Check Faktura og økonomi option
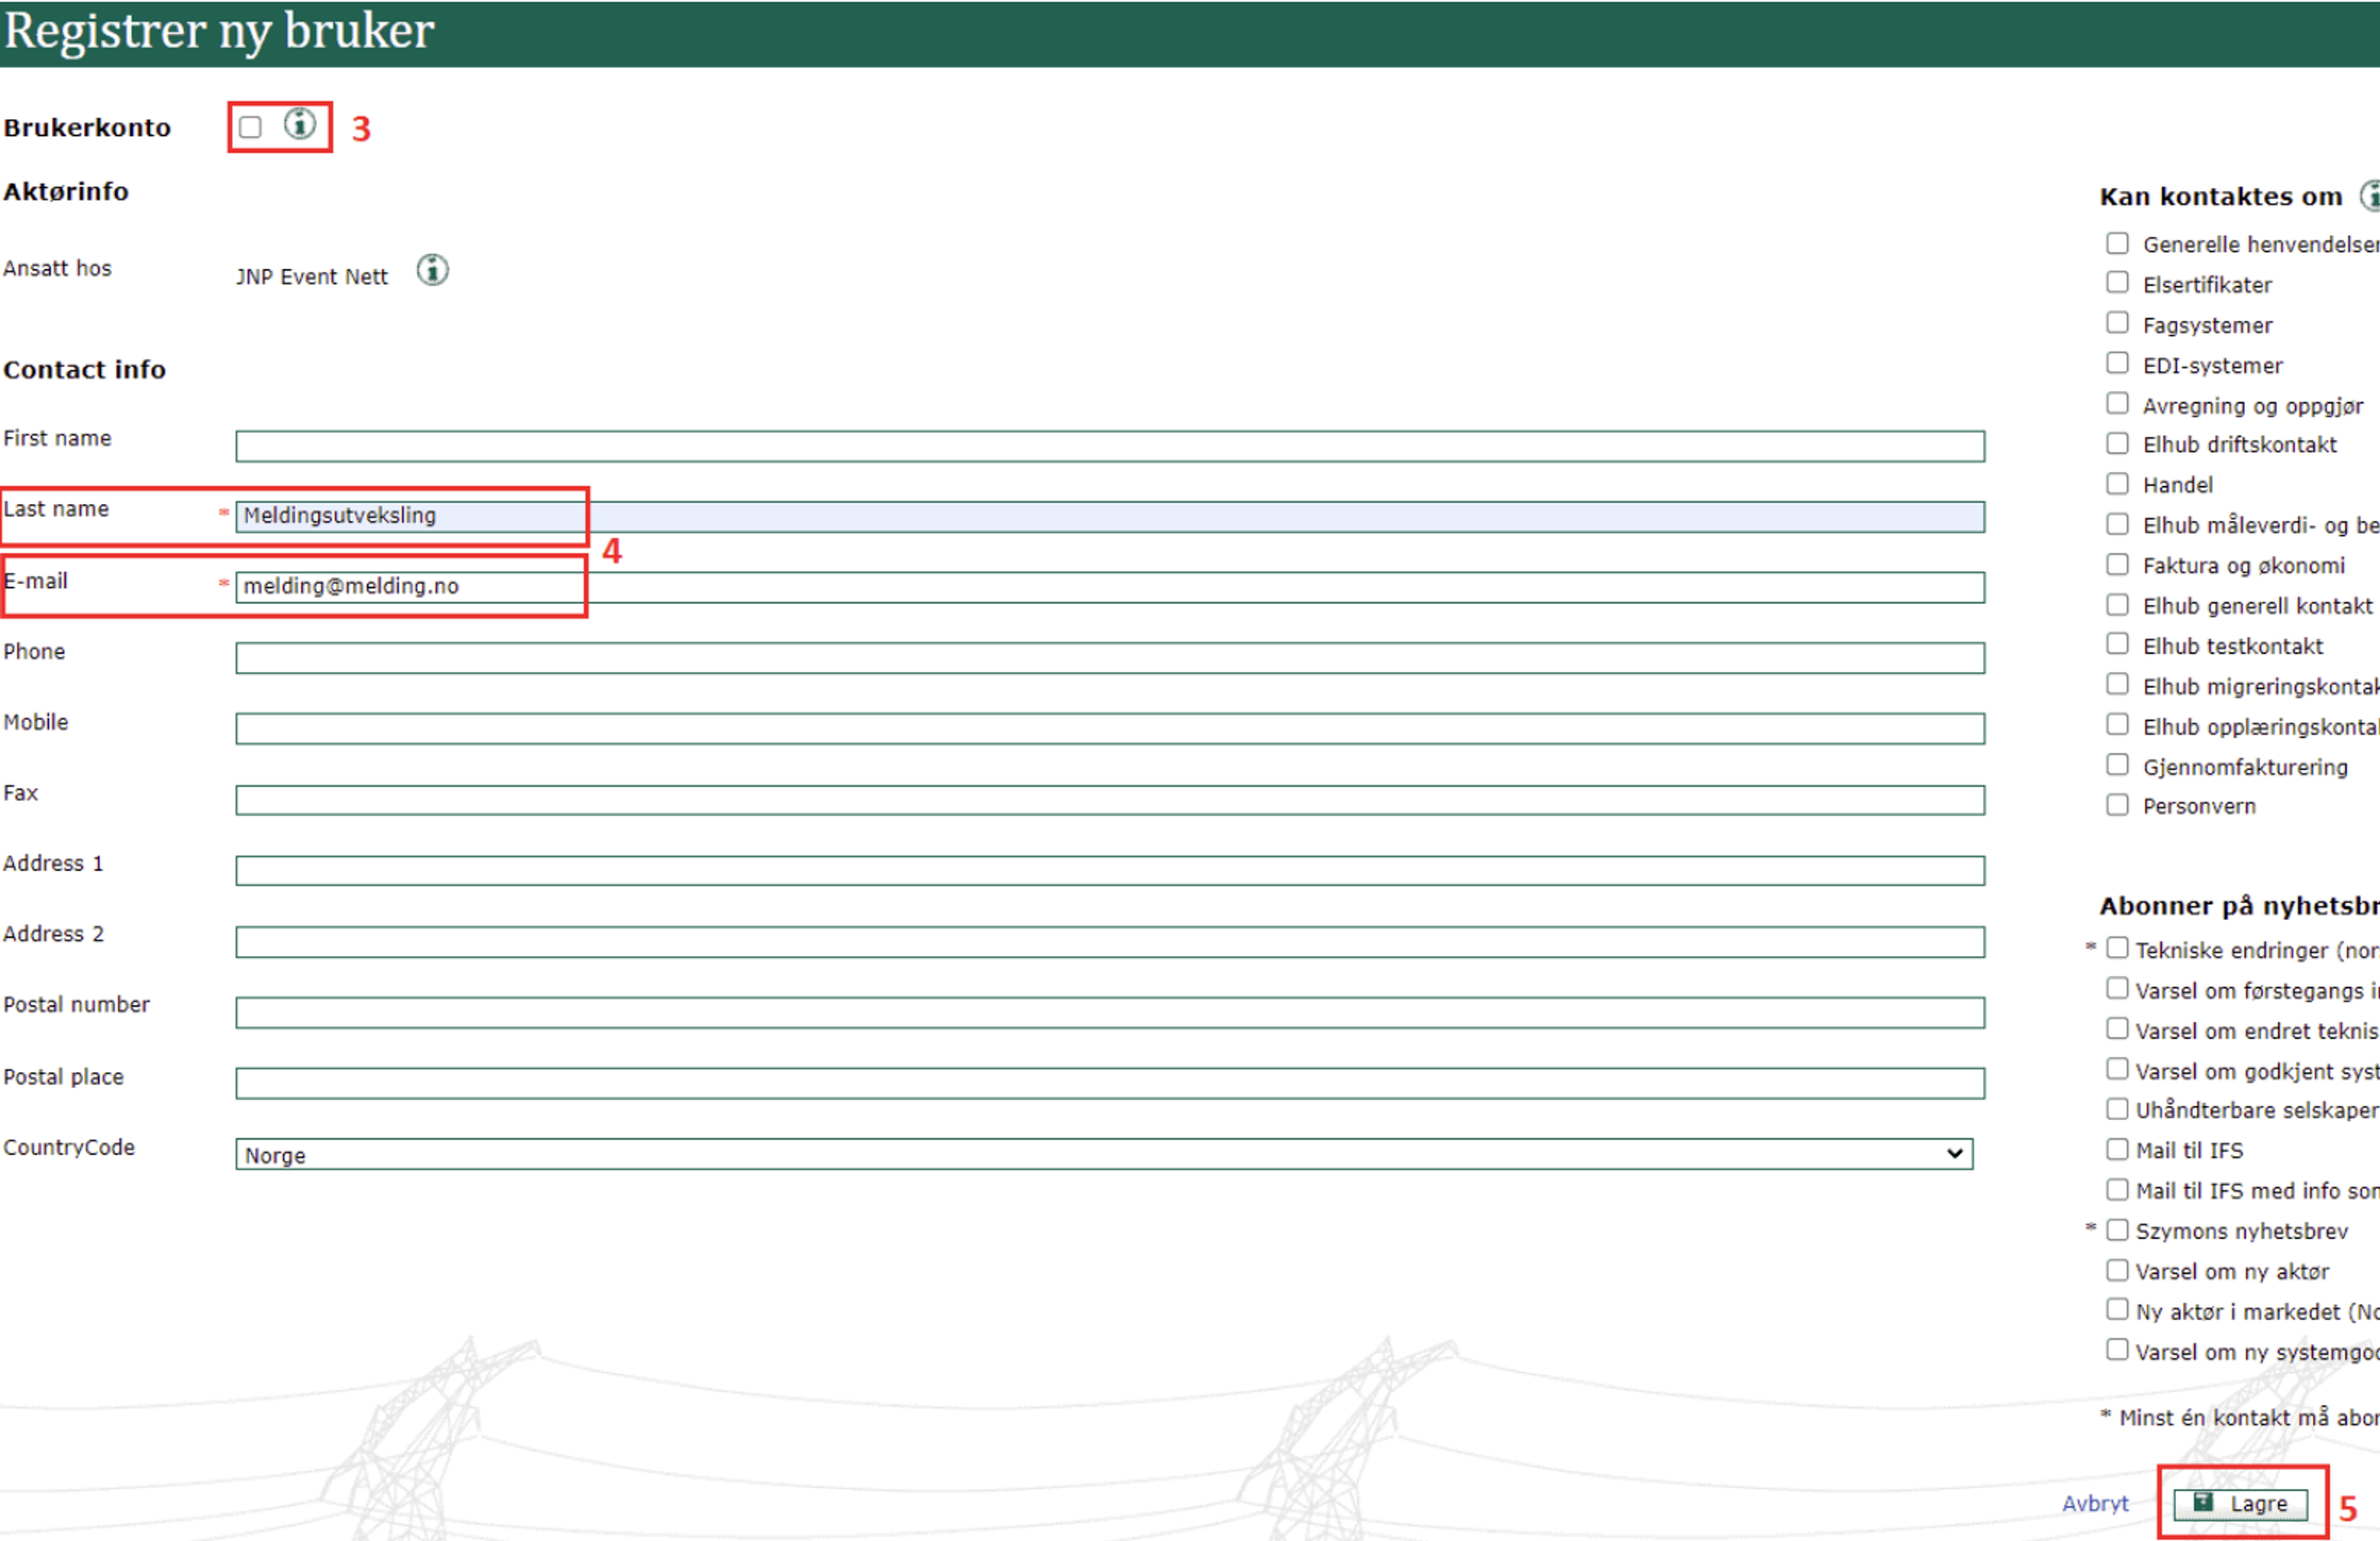Screen dimensions: 2380x1541 [2117, 564]
